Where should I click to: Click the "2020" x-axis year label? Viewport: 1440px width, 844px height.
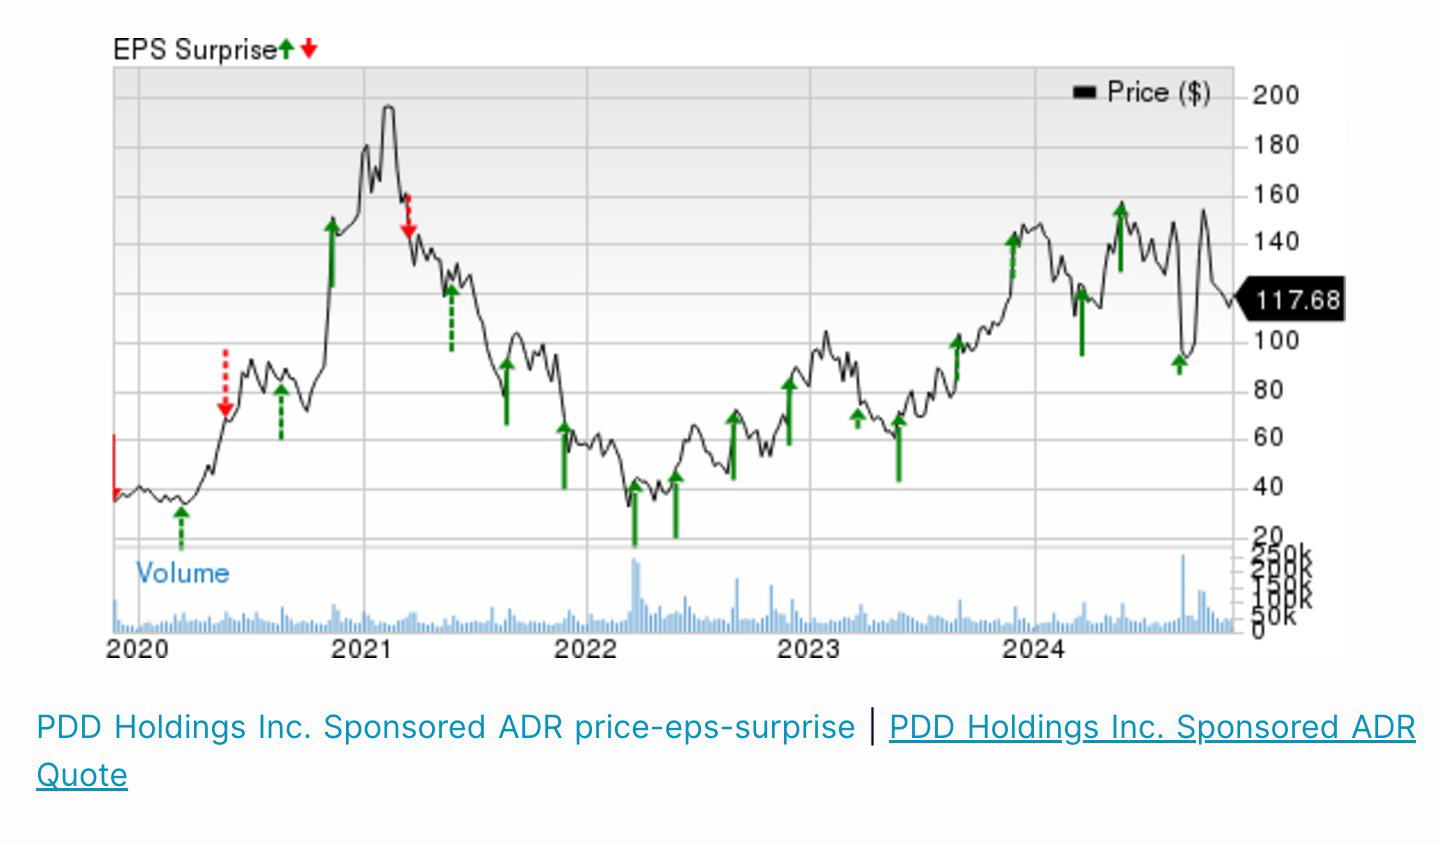tap(137, 649)
